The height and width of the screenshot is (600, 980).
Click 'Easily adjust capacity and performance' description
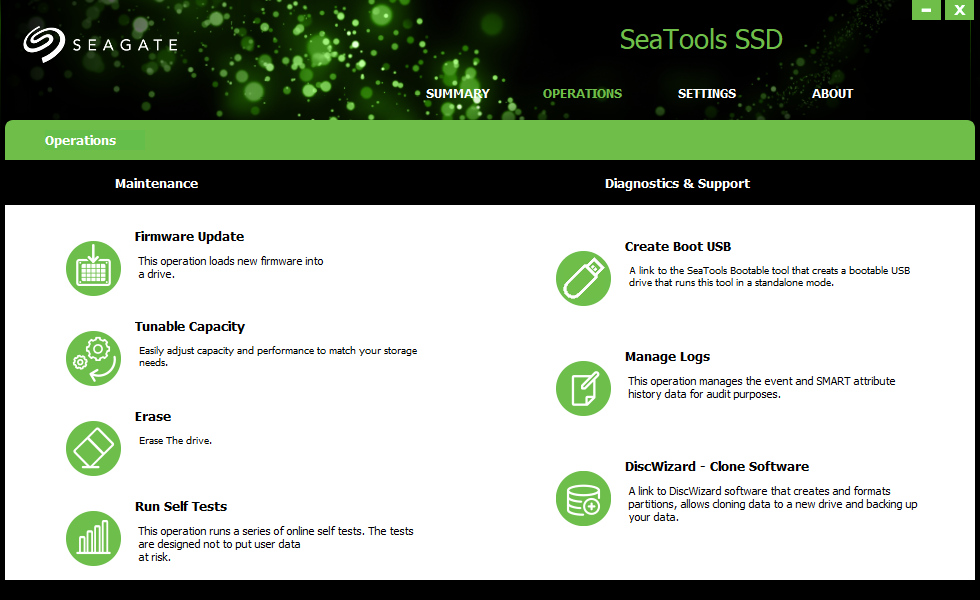coord(278,356)
